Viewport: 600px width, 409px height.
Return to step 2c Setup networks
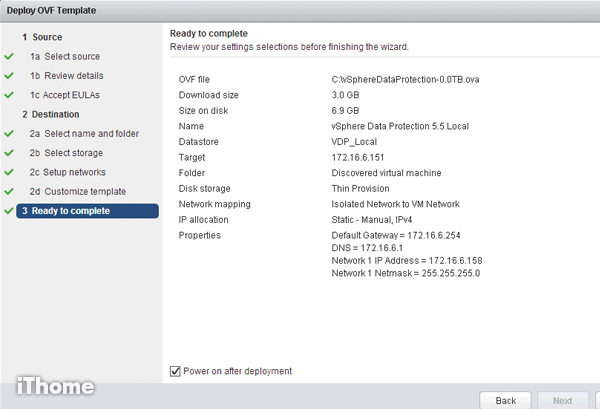point(70,172)
